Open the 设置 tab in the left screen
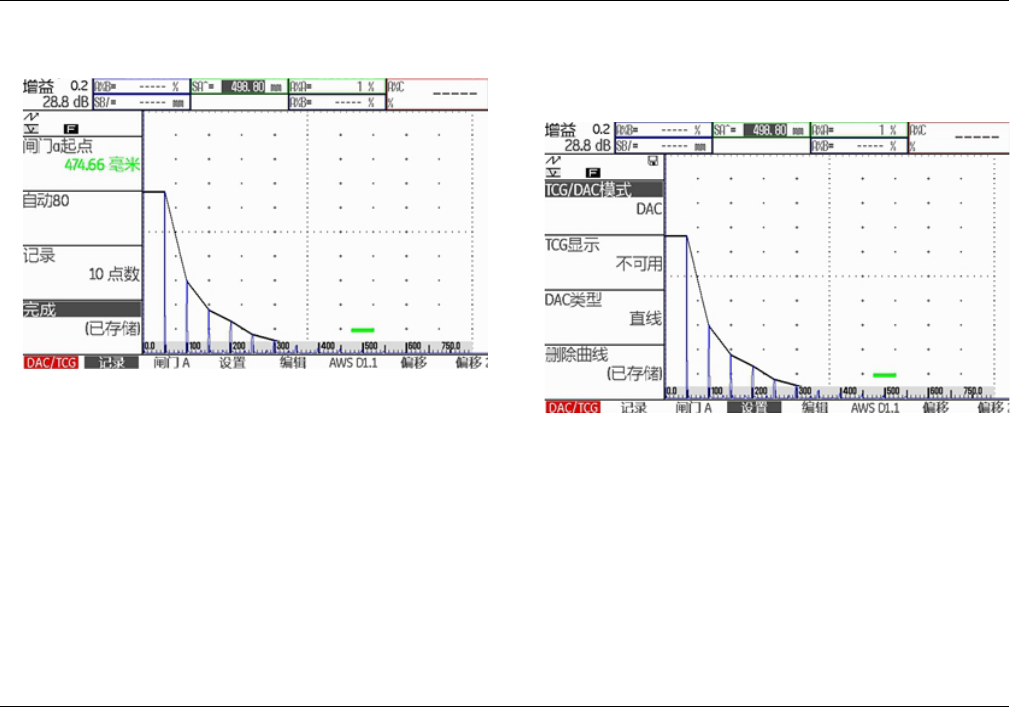 (232, 363)
